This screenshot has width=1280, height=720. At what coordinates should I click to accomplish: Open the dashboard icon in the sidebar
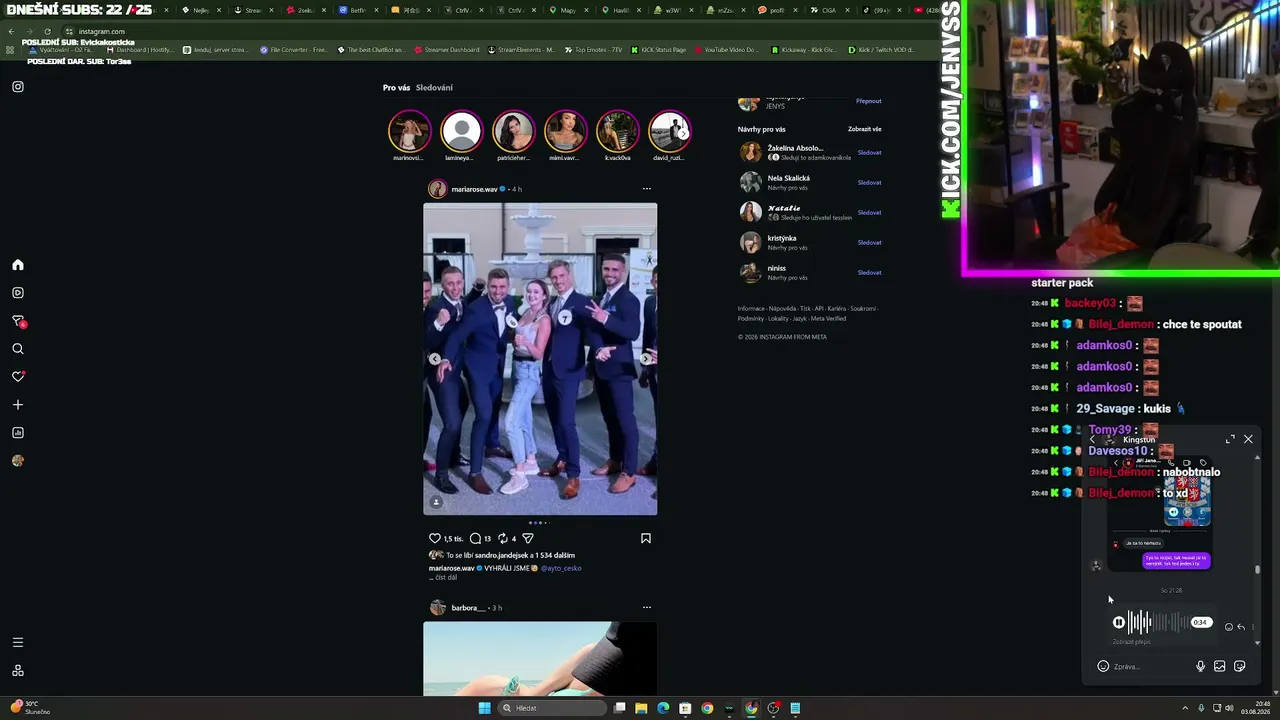pyautogui.click(x=18, y=433)
